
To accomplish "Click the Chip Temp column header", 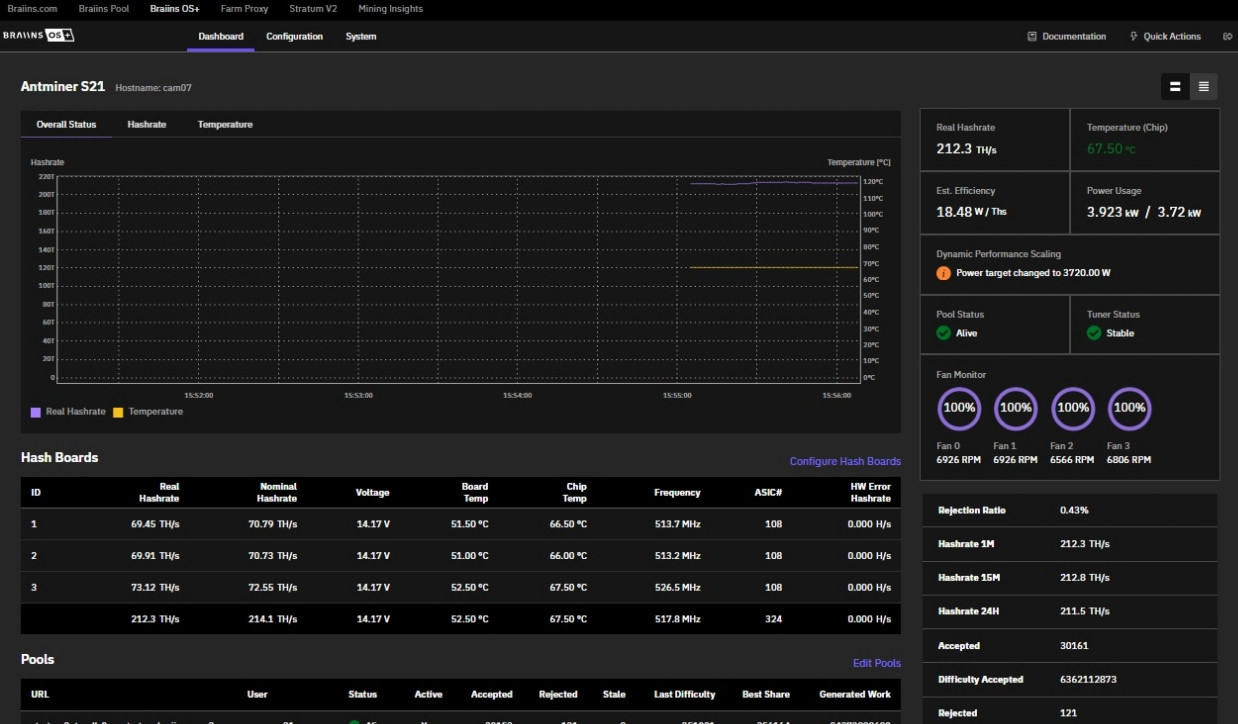I will point(575,492).
